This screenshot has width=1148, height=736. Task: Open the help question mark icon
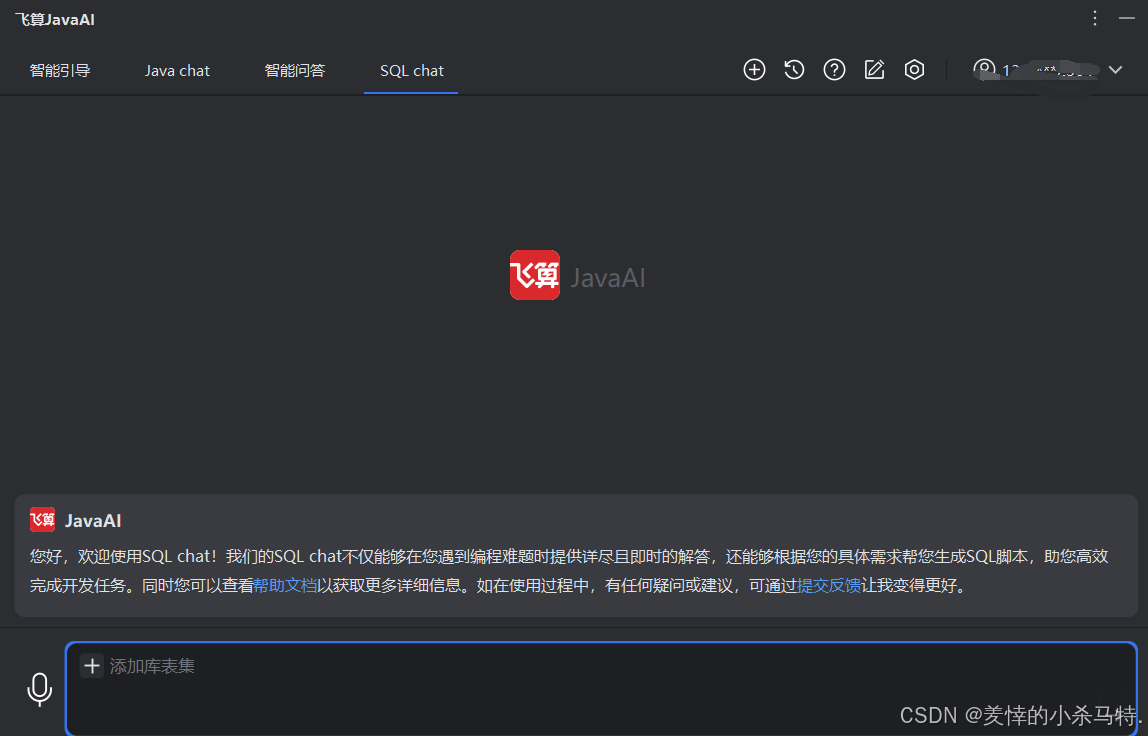834,70
